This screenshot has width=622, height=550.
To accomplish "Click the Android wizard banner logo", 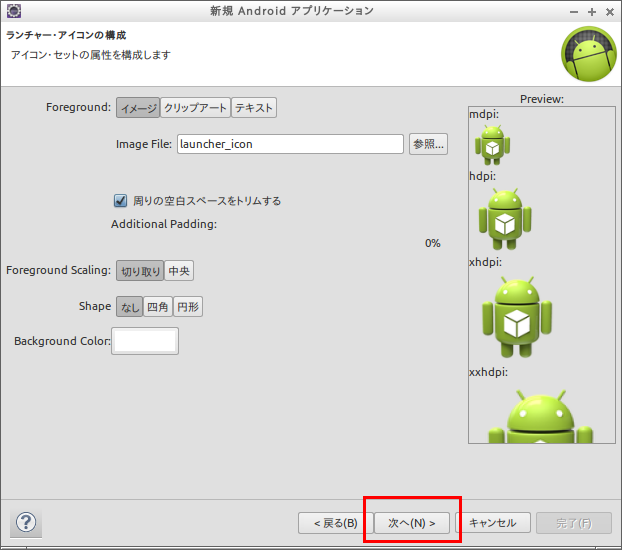I will click(589, 54).
